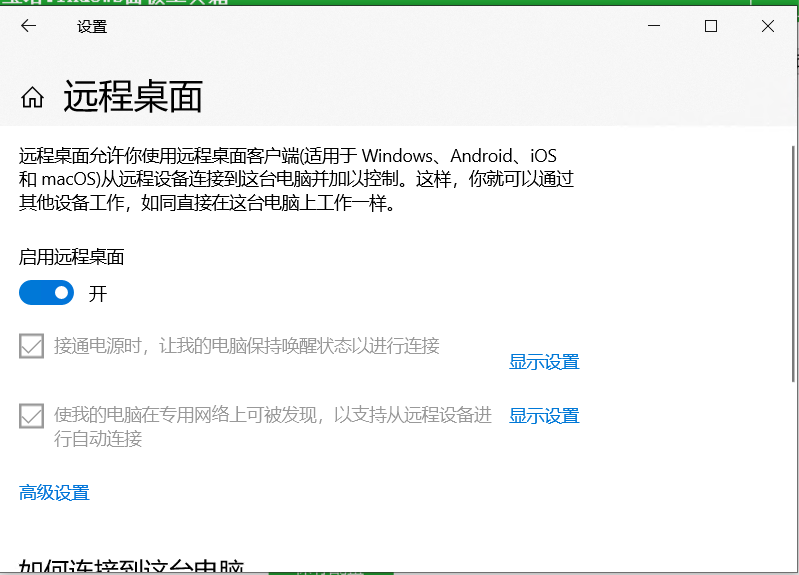Screen dimensions: 799x575
Task: Open the 高级设置 link
Action: coord(54,493)
